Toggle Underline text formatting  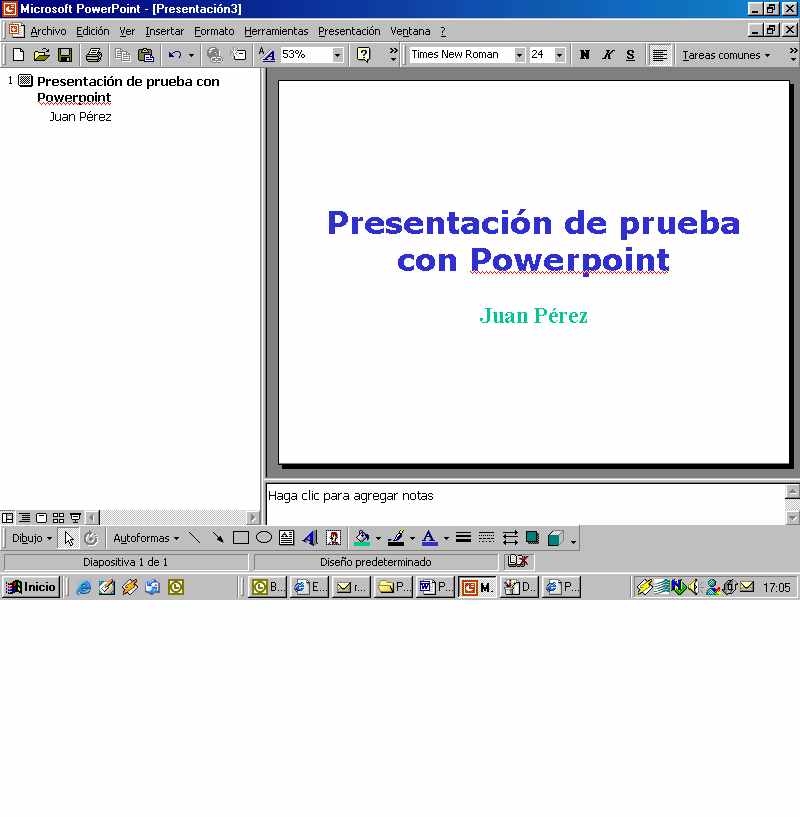[x=630, y=55]
